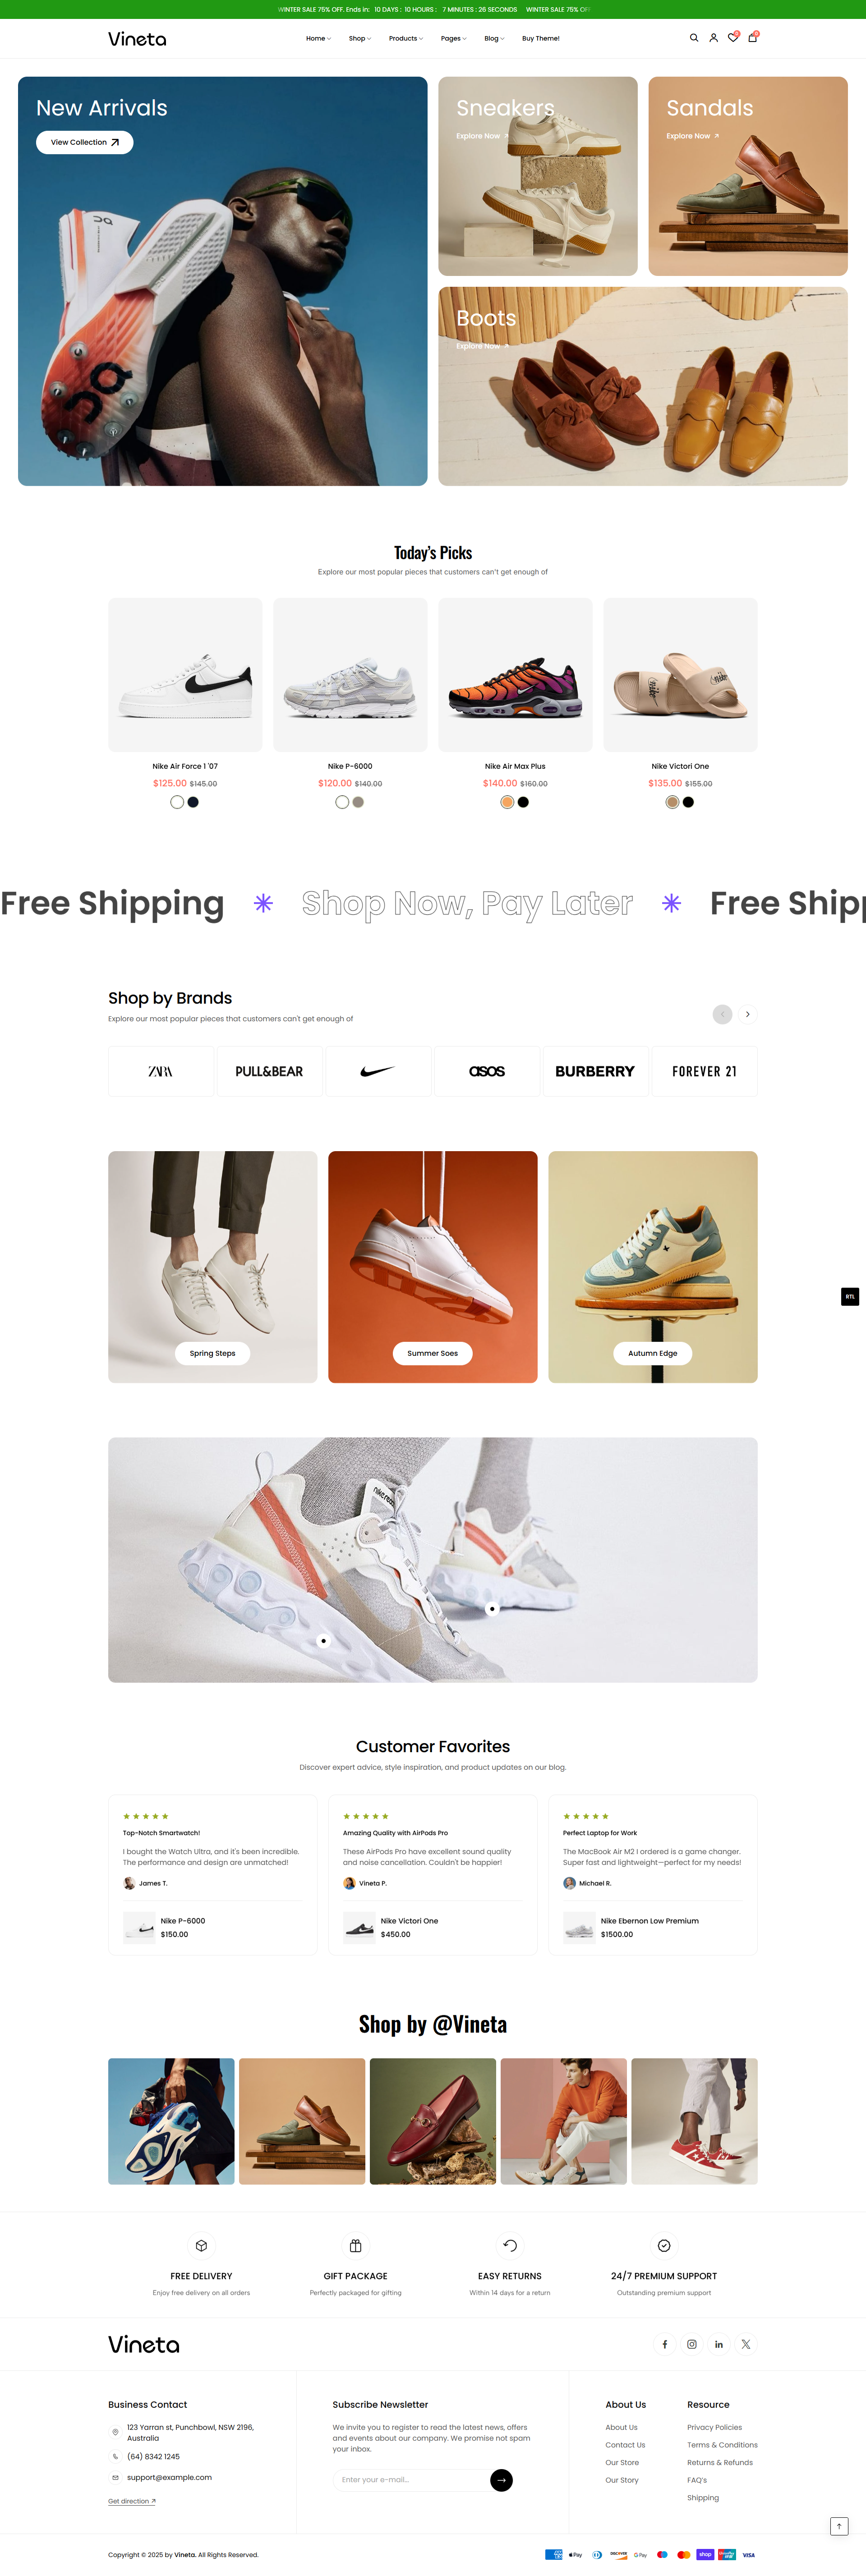Visit Vineta's Instagram icon in footer
The width and height of the screenshot is (866, 2576).
coord(692,2344)
